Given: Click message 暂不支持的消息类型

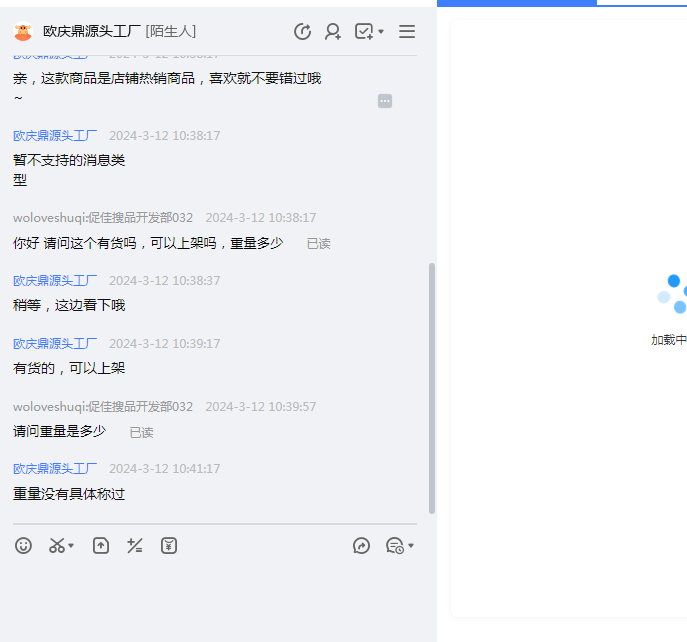Looking at the screenshot, I should click(69, 170).
